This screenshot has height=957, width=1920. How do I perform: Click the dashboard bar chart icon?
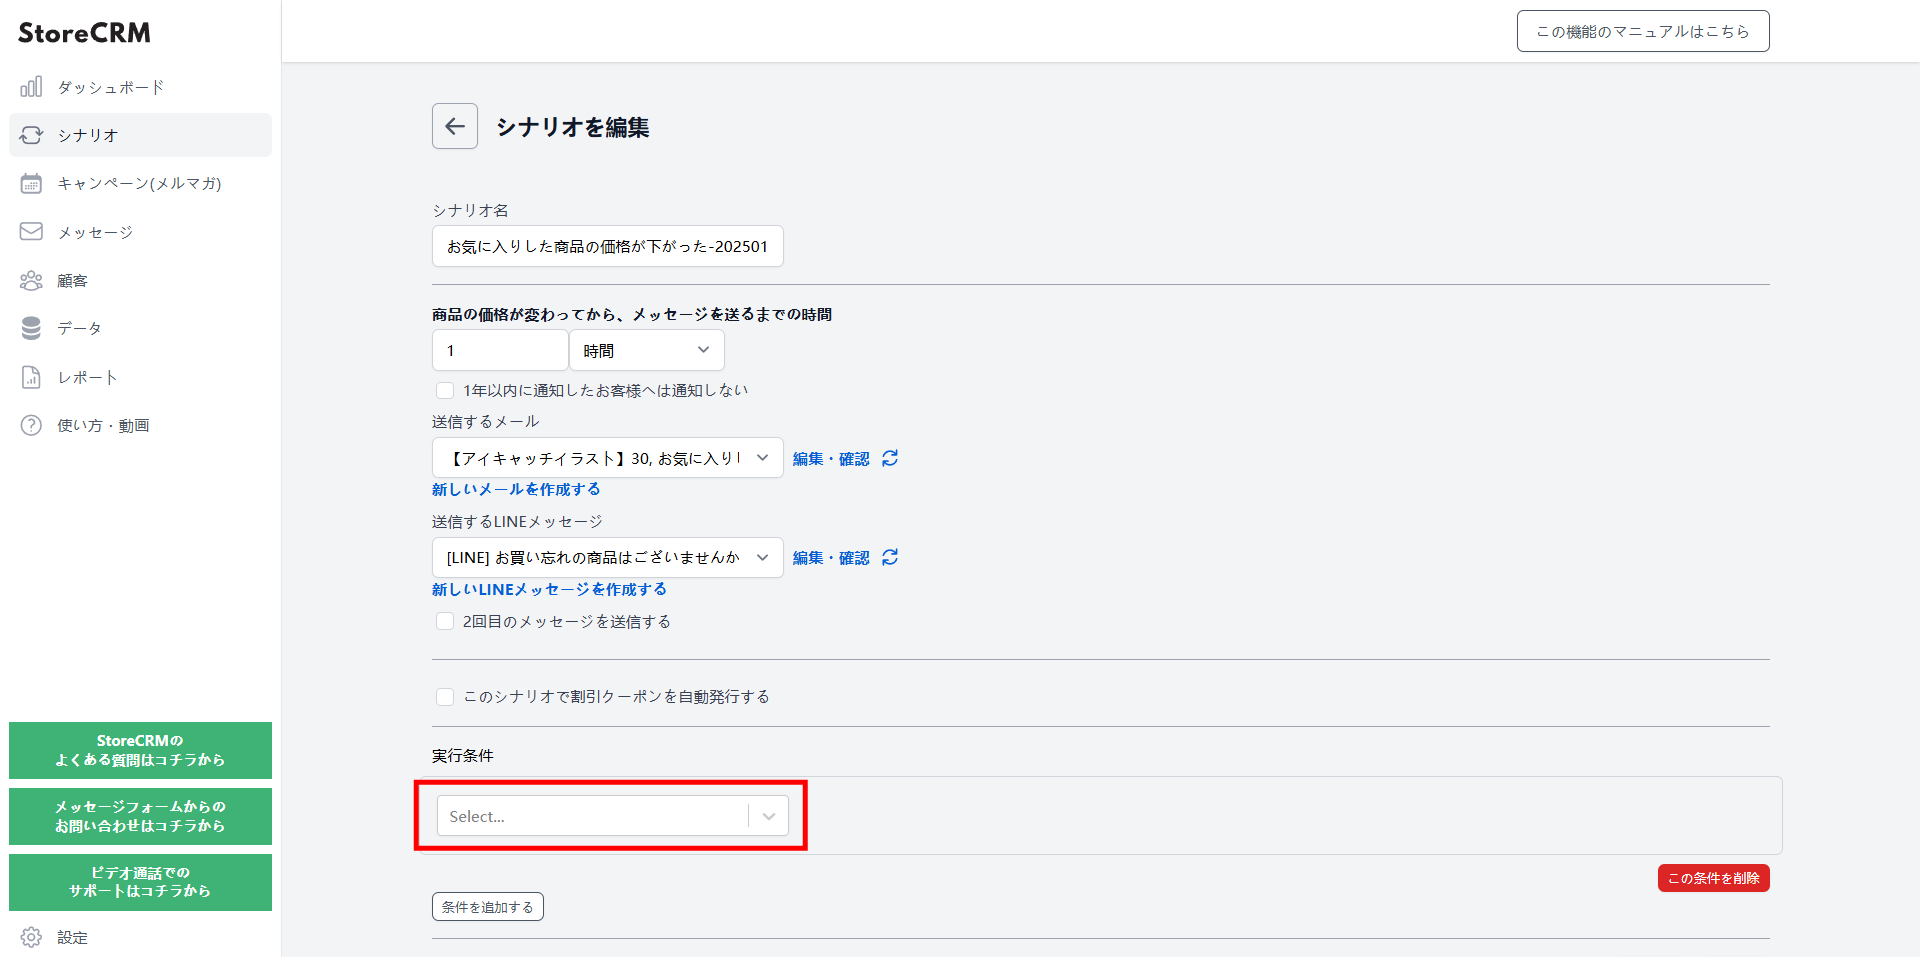click(x=31, y=87)
